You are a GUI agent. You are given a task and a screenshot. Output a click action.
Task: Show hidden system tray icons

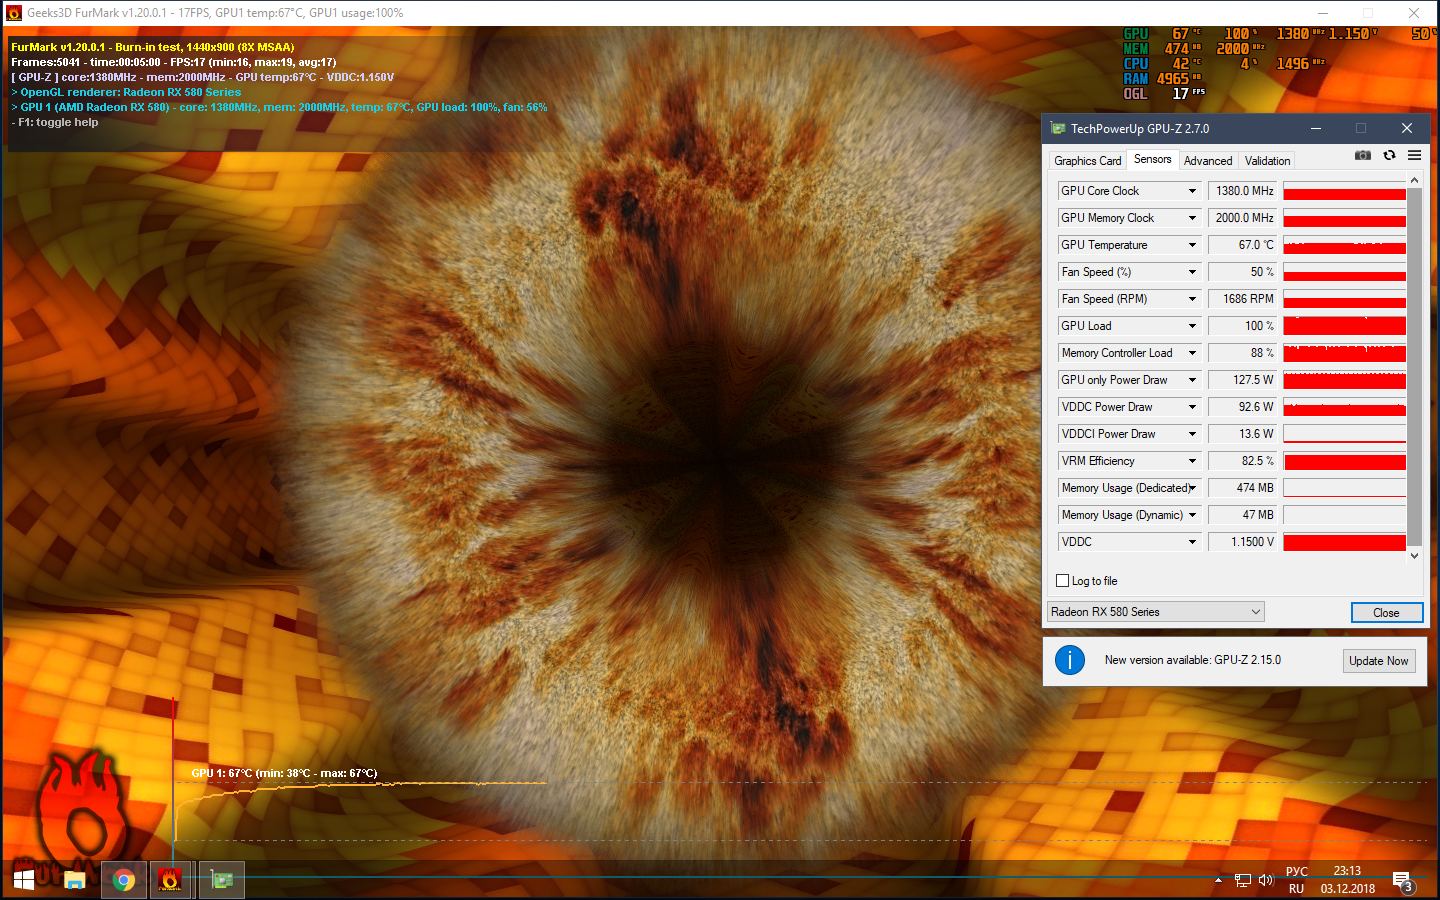click(x=1218, y=880)
